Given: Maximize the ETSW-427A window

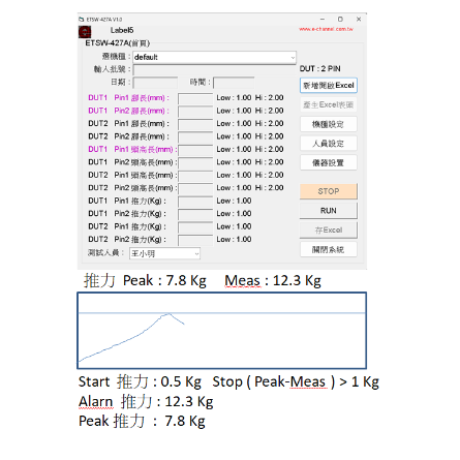Looking at the screenshot, I should (340, 19).
